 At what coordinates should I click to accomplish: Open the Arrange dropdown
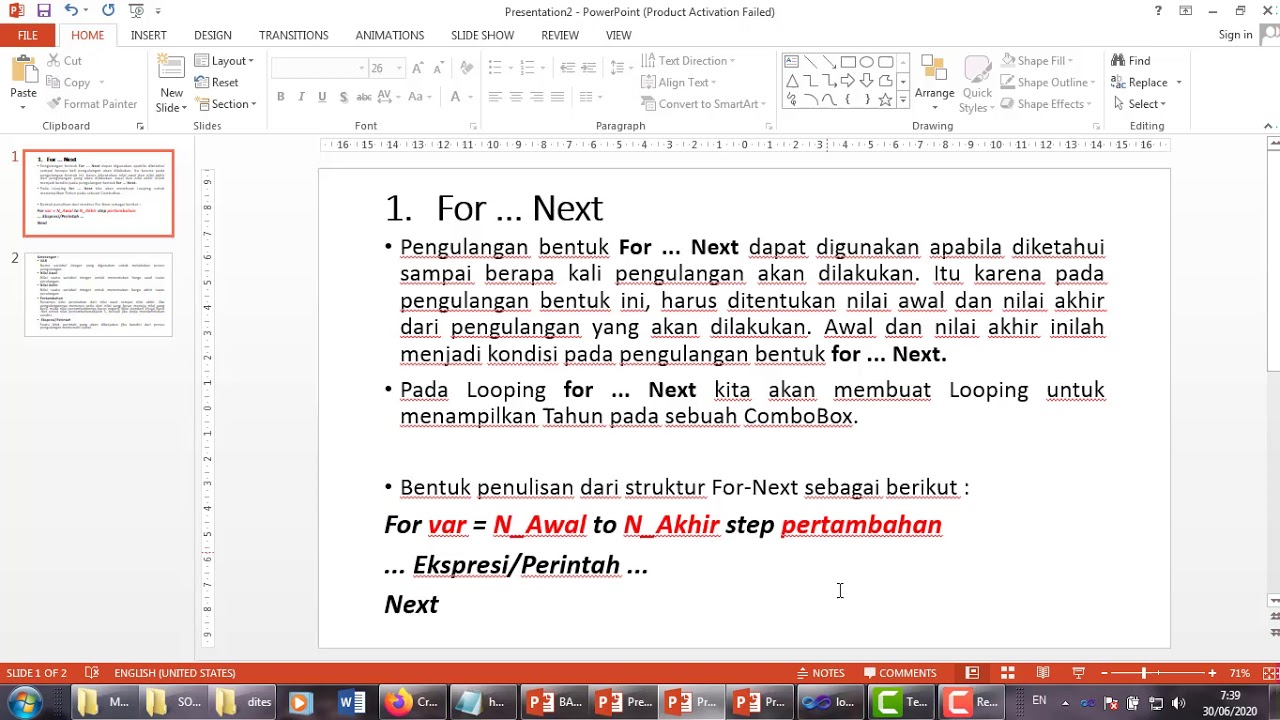pyautogui.click(x=934, y=85)
